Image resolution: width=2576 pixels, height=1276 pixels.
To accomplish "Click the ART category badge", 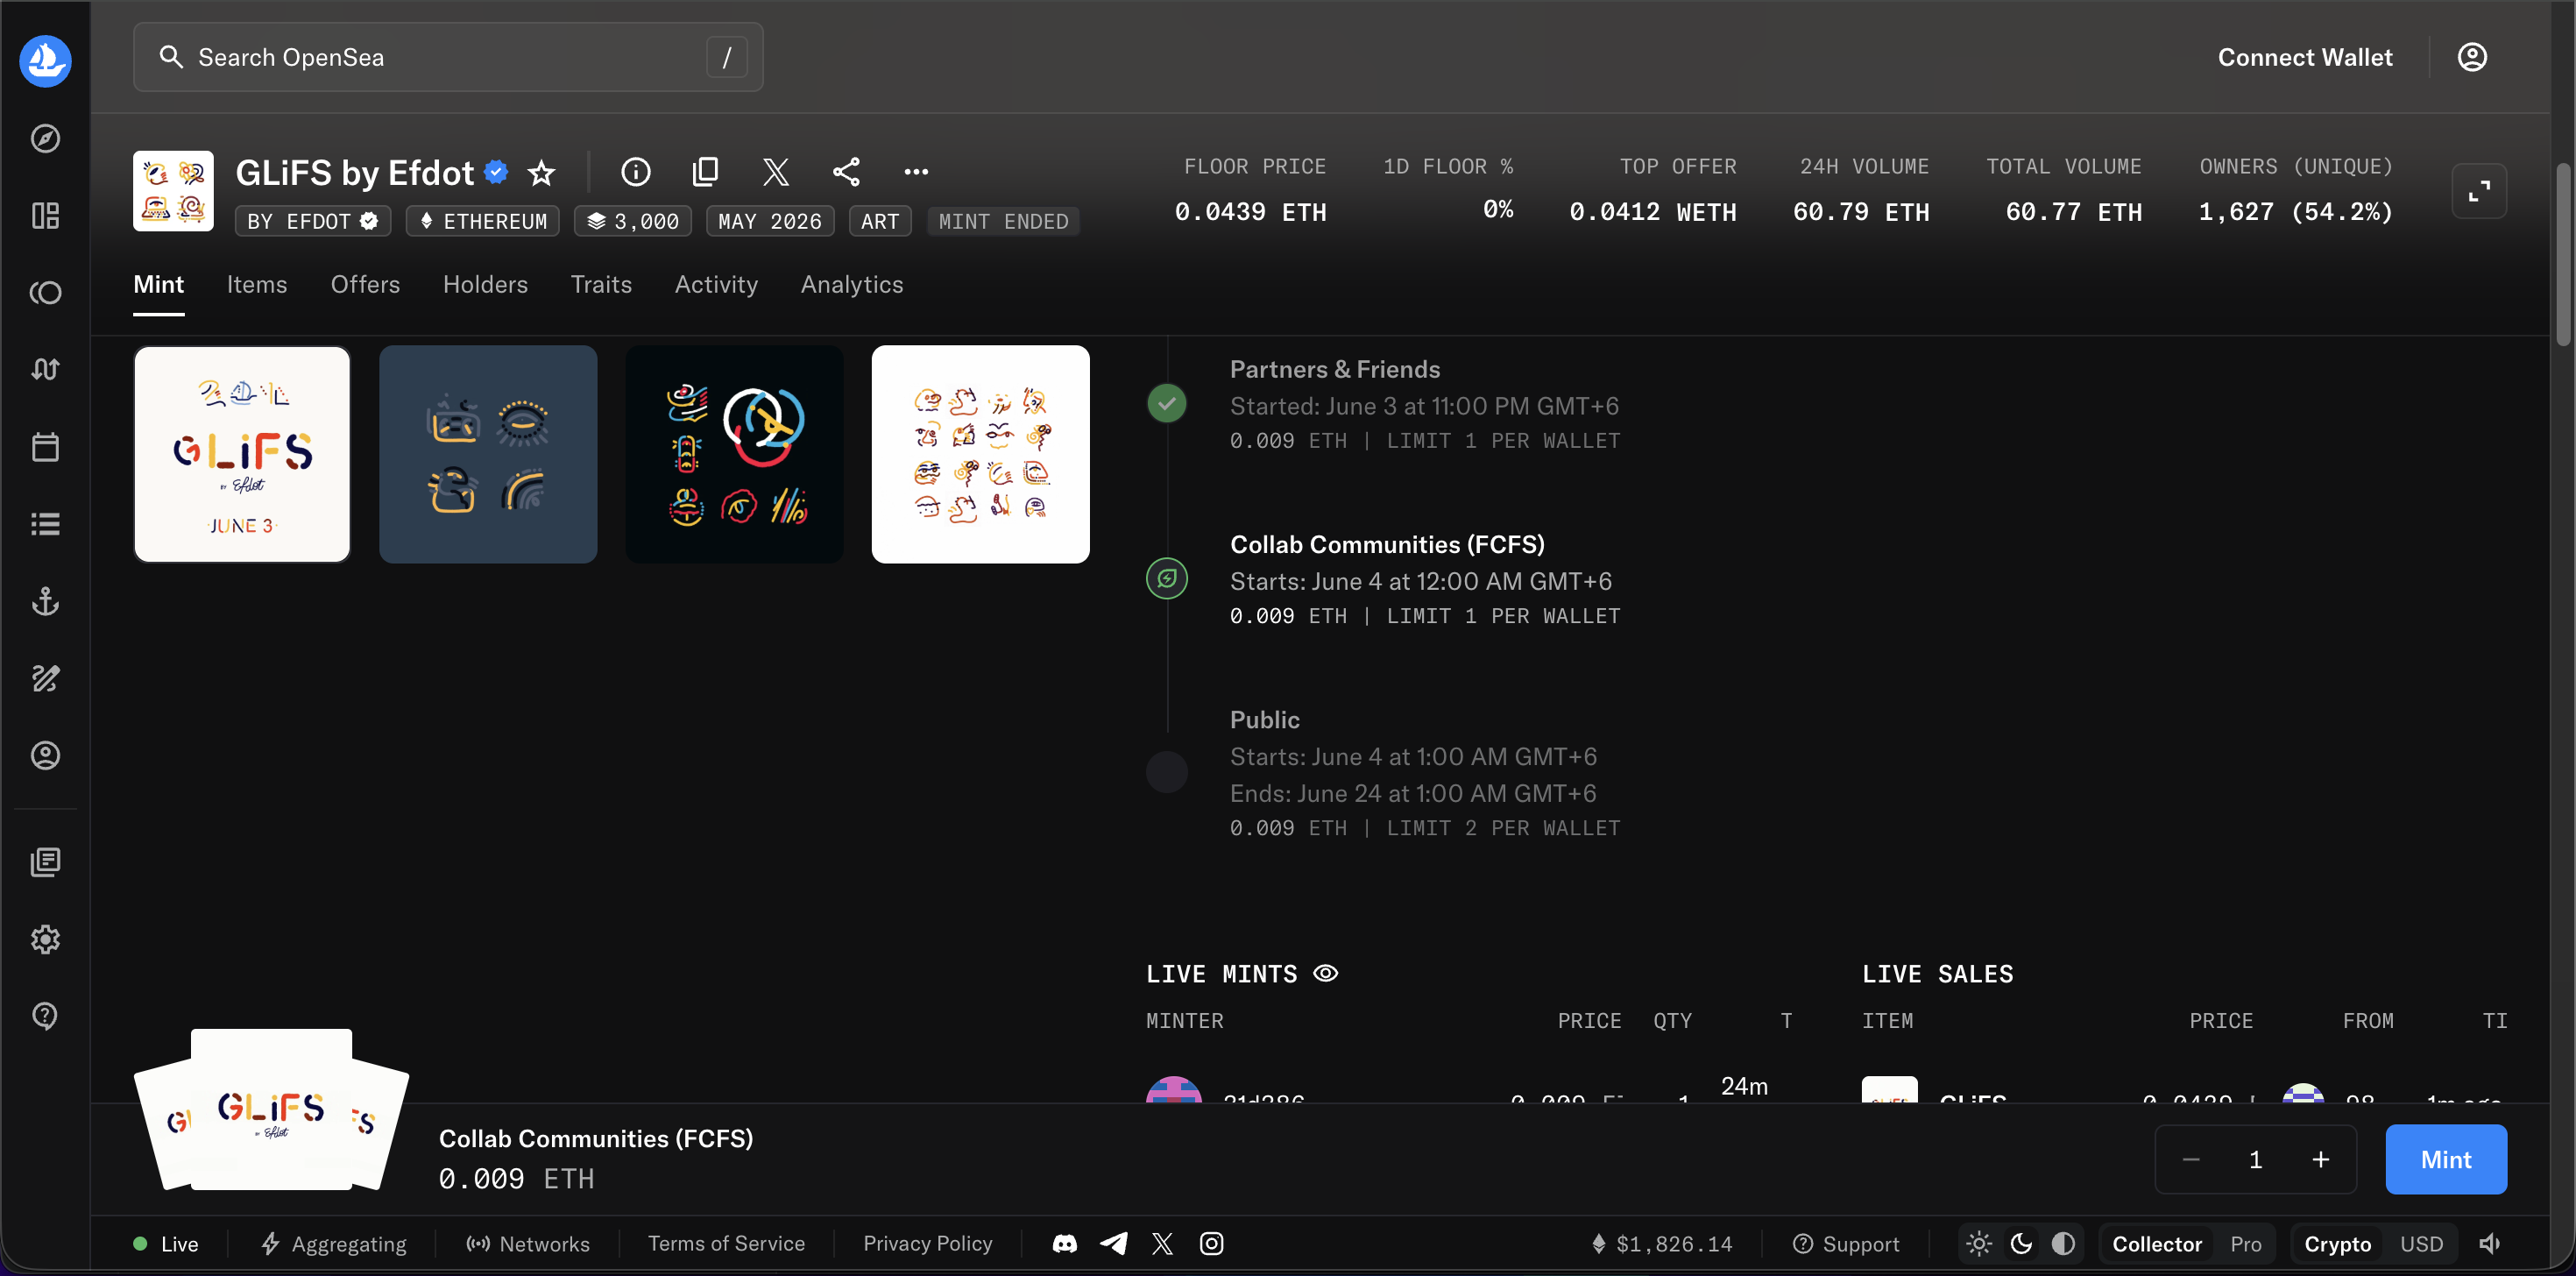I will coord(880,221).
